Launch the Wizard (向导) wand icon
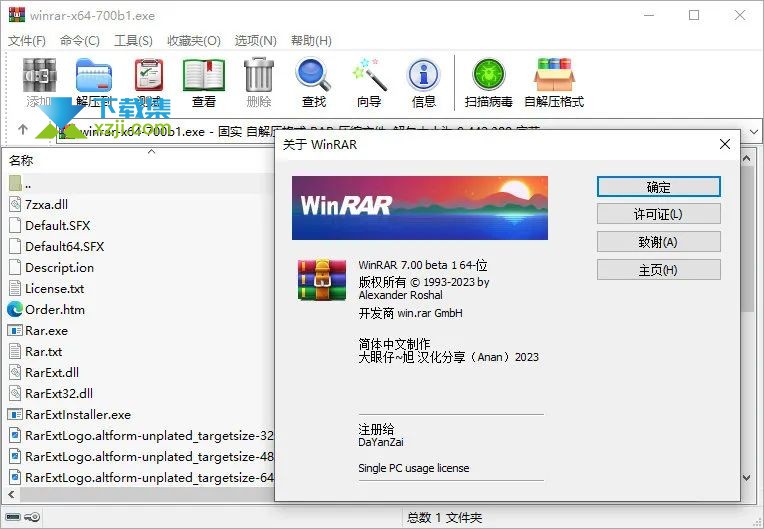This screenshot has height=529, width=764. (x=369, y=78)
